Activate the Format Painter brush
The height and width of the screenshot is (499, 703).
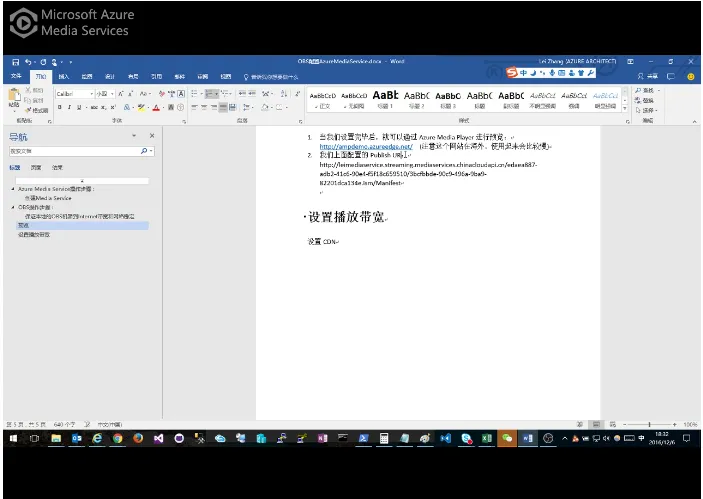(x=36, y=110)
